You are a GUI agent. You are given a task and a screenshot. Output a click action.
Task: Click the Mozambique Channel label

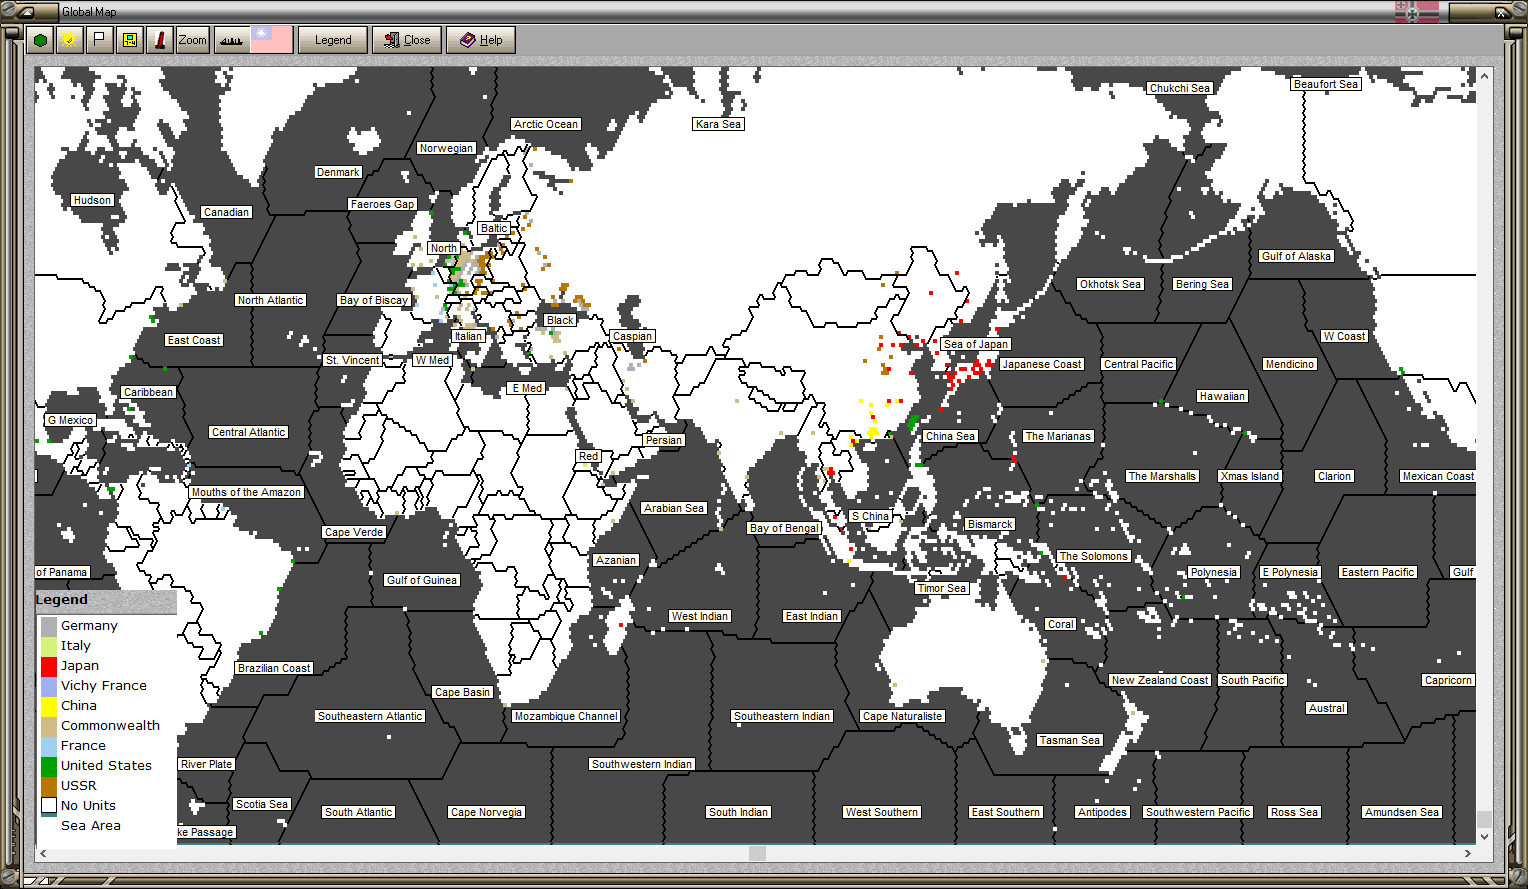566,716
